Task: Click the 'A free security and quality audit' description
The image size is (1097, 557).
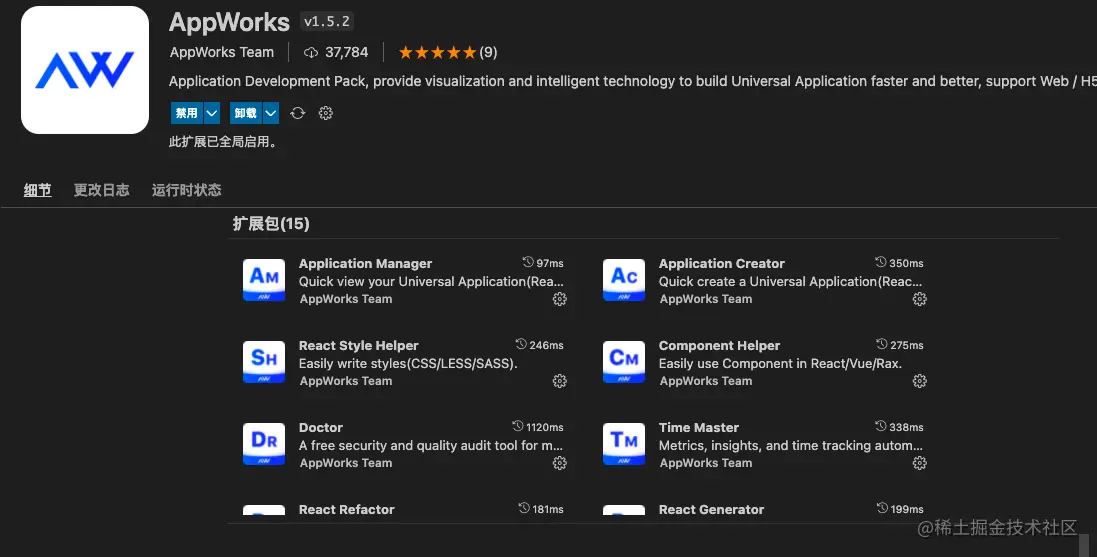Action: [431, 445]
